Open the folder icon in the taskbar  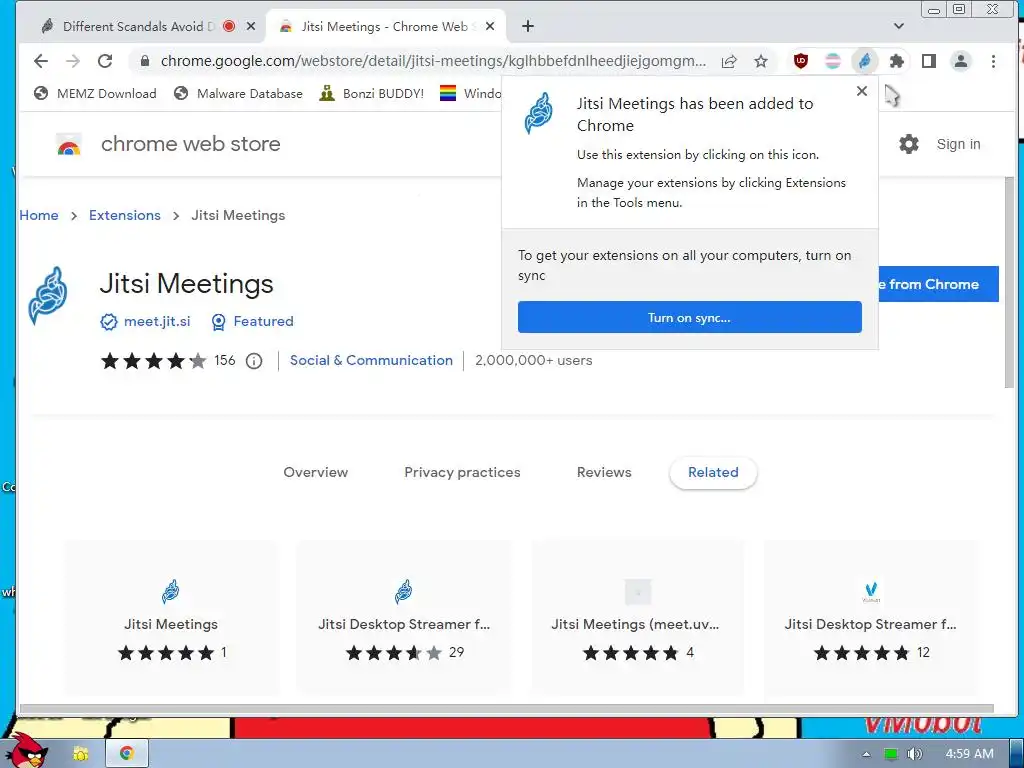[80, 754]
